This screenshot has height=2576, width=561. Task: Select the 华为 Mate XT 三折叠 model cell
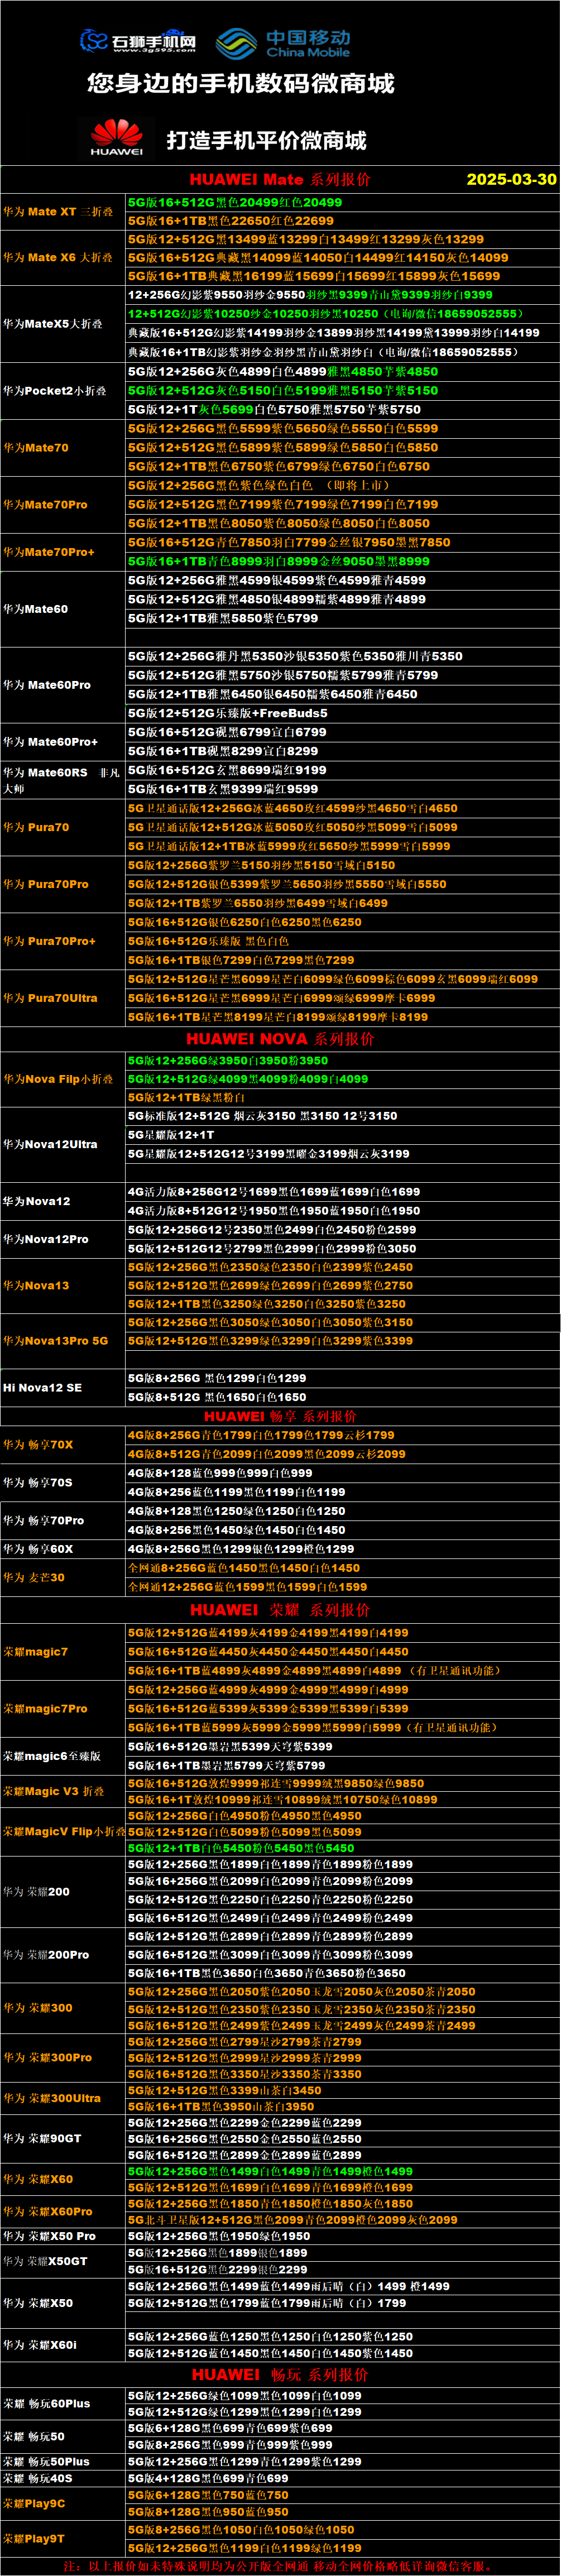(x=63, y=211)
